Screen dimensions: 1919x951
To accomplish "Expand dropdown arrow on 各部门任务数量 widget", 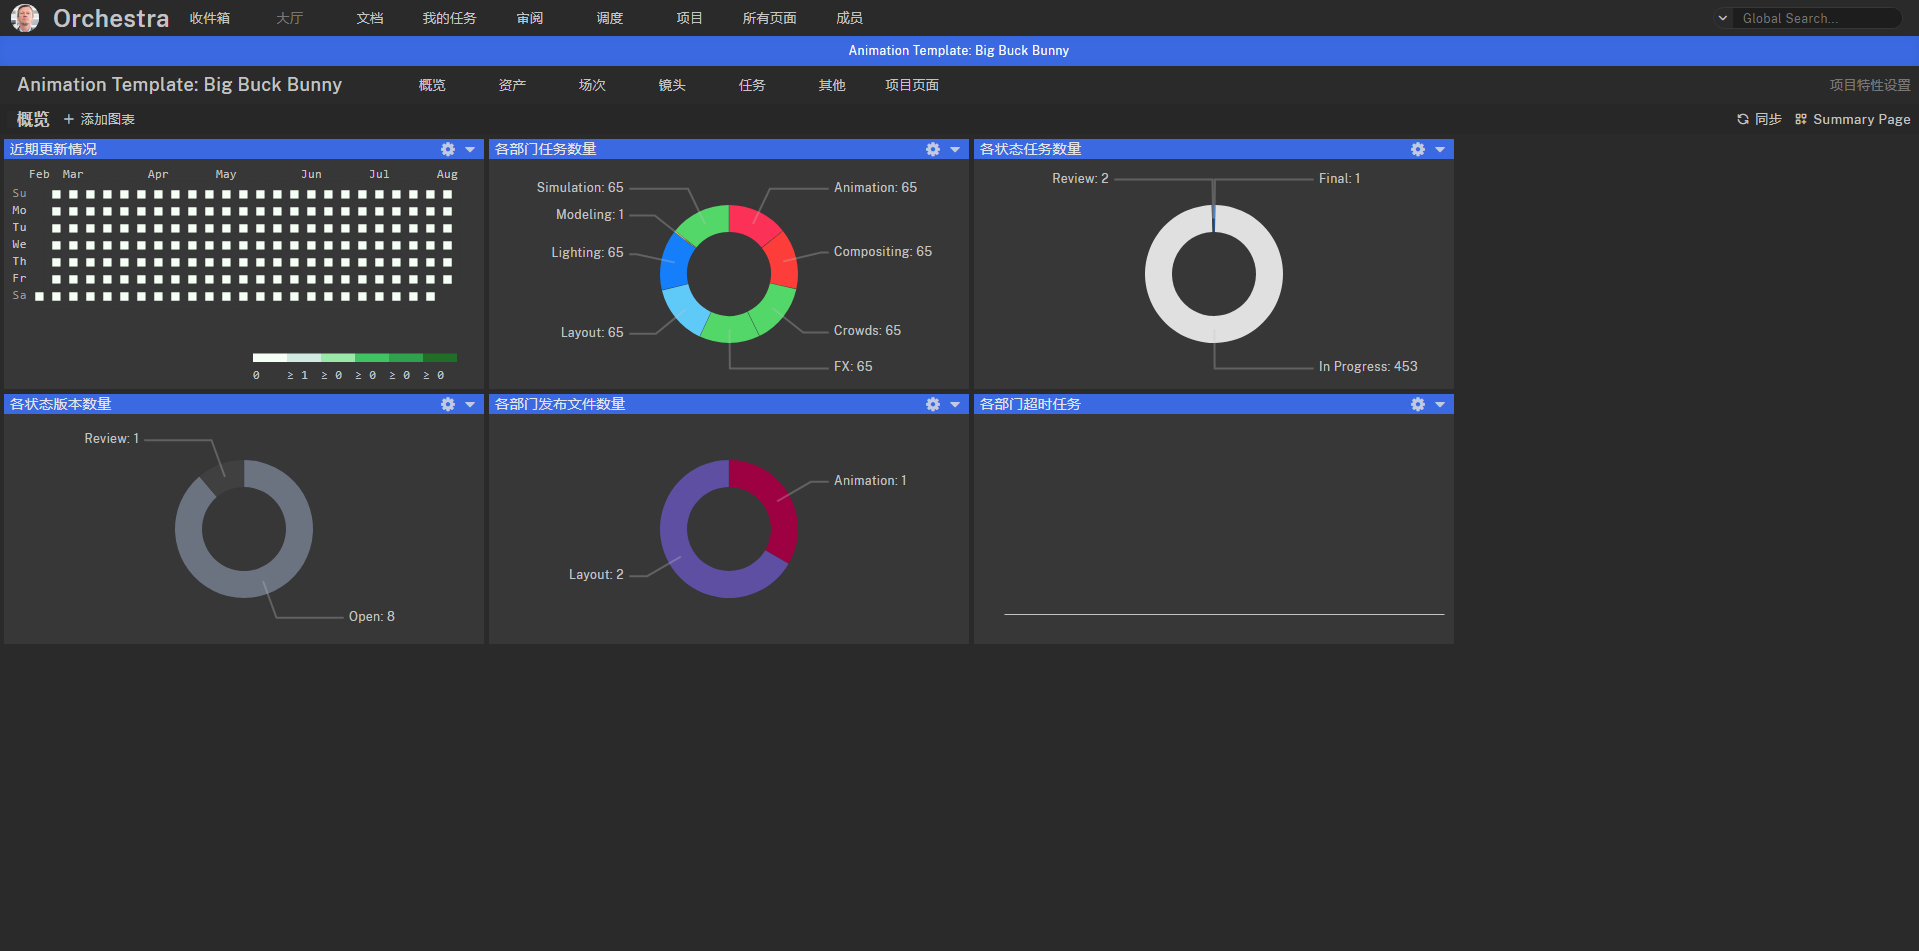I will pos(955,149).
